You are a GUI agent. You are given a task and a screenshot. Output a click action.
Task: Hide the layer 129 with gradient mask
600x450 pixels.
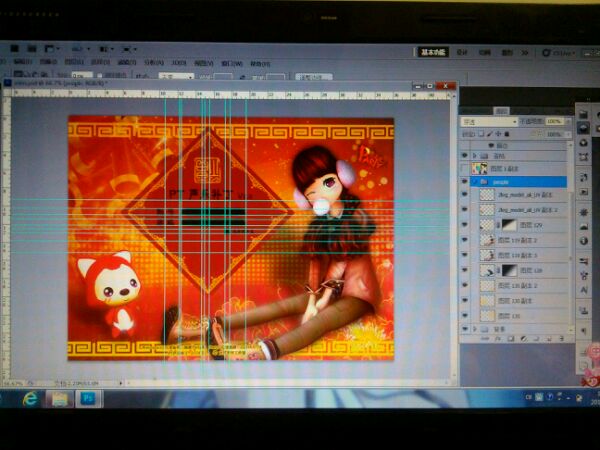pyautogui.click(x=464, y=225)
